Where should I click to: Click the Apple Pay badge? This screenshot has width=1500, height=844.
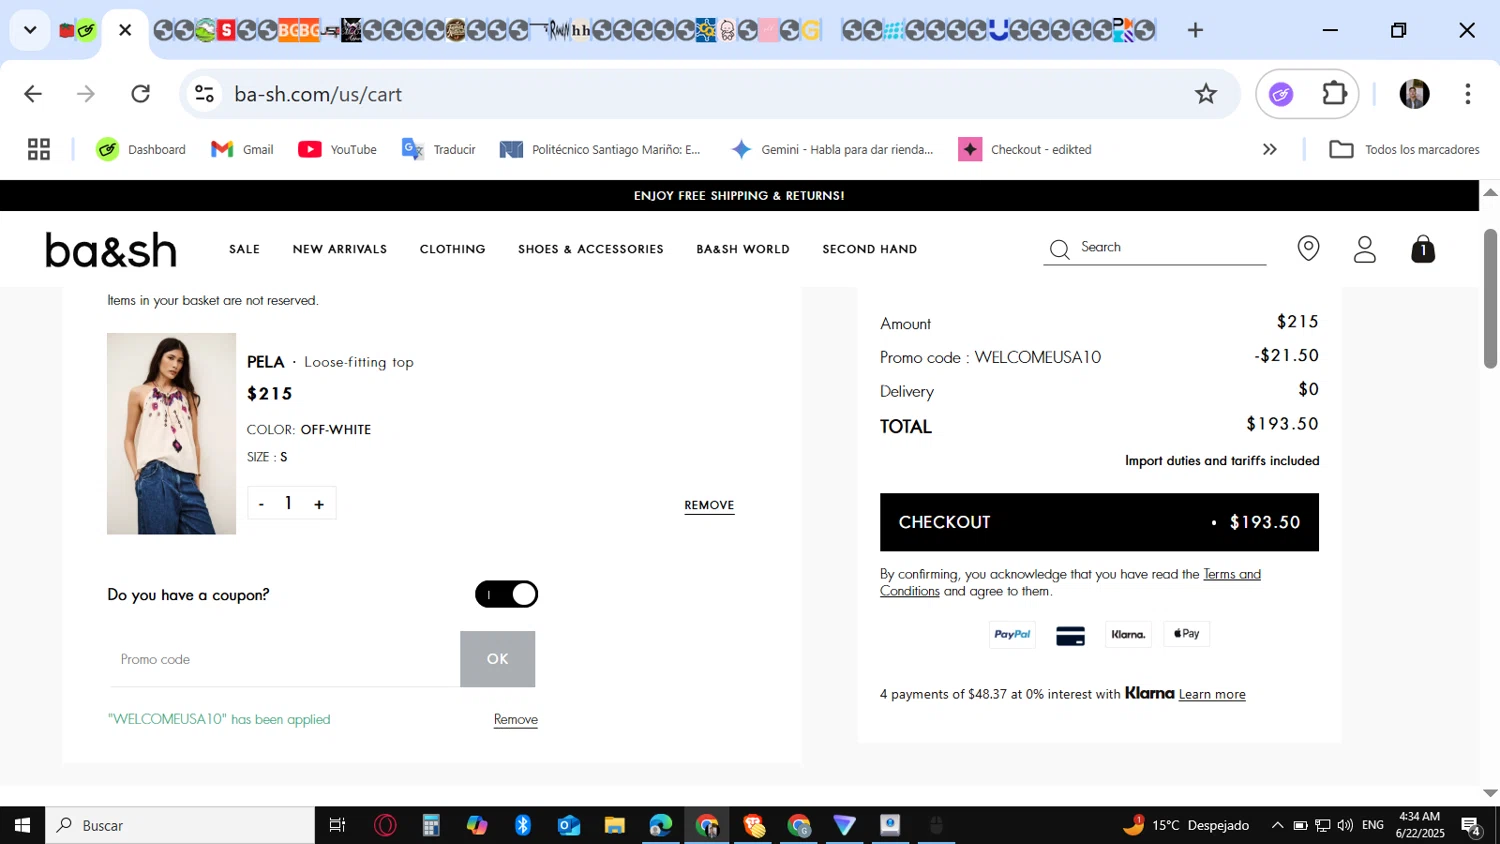[x=1187, y=634]
